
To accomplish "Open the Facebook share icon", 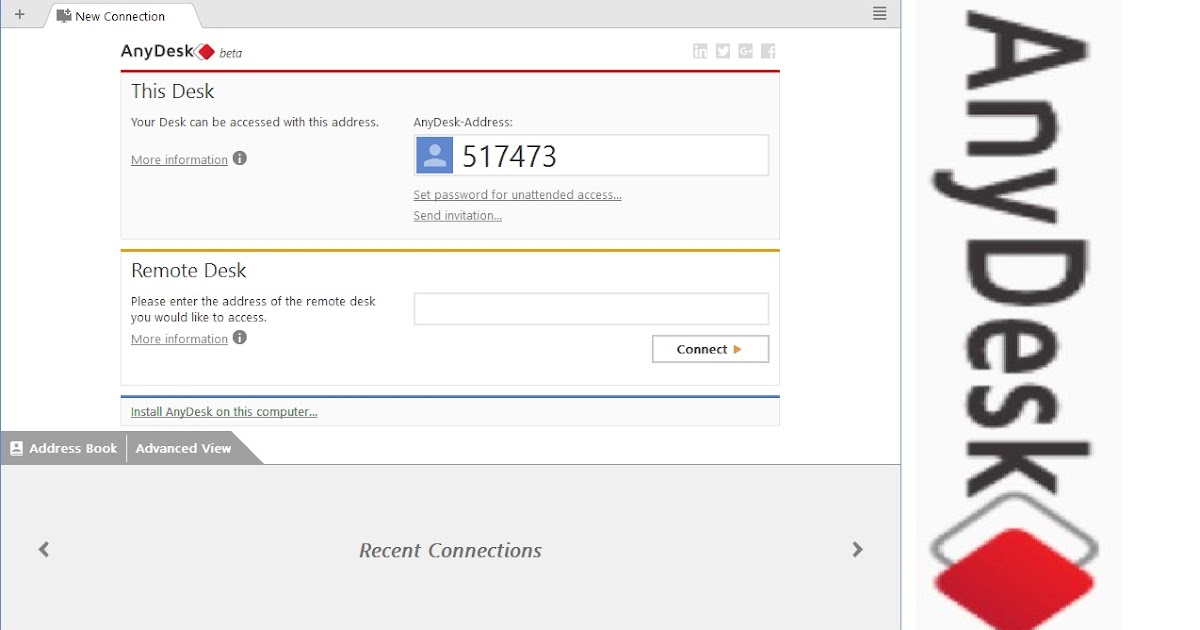I will (768, 50).
